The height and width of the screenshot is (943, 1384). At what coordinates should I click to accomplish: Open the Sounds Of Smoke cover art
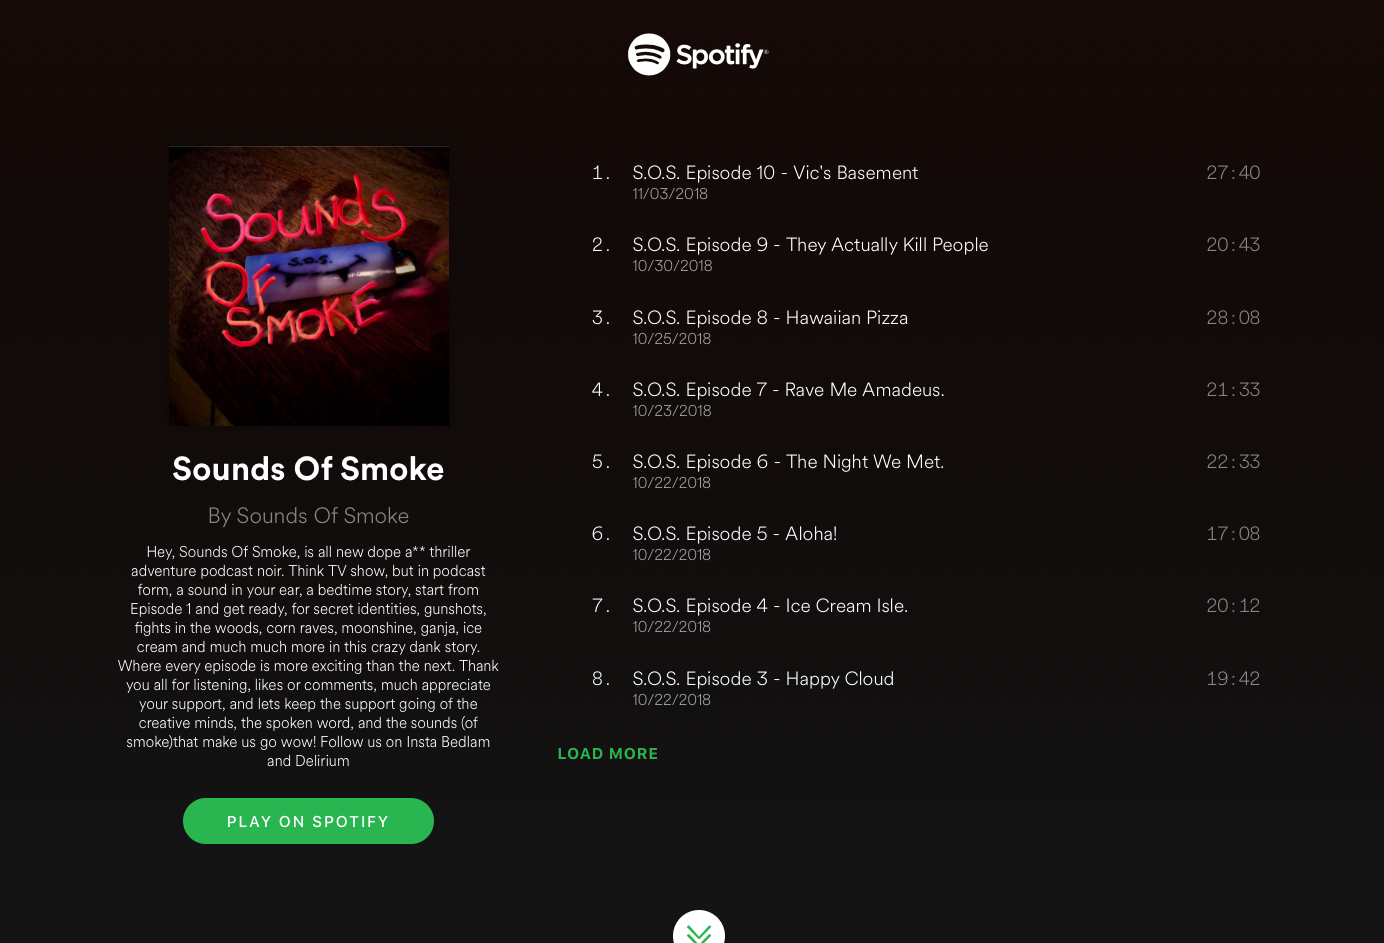[309, 286]
